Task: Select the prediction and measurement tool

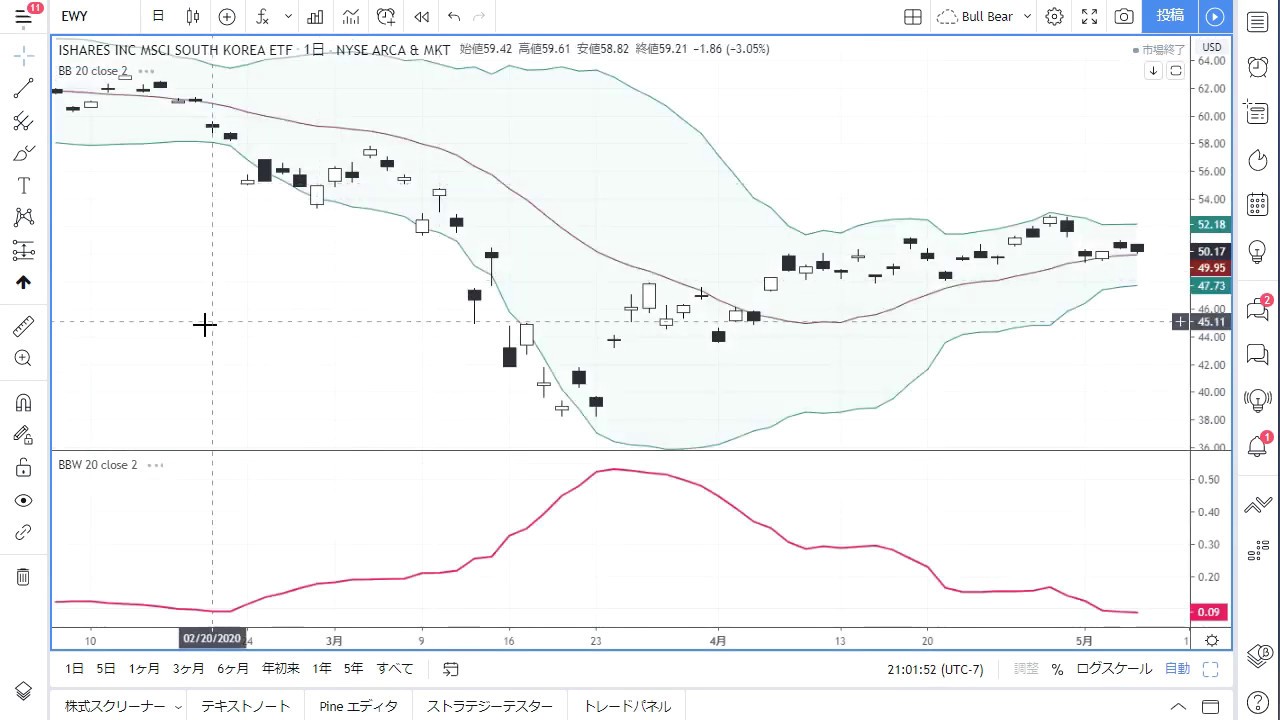Action: coord(23,250)
